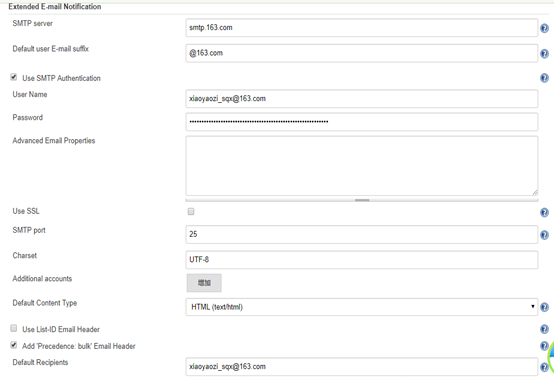Open help for Default user E-mail suffix
Viewport: 554px width, 380px height.
(x=544, y=54)
